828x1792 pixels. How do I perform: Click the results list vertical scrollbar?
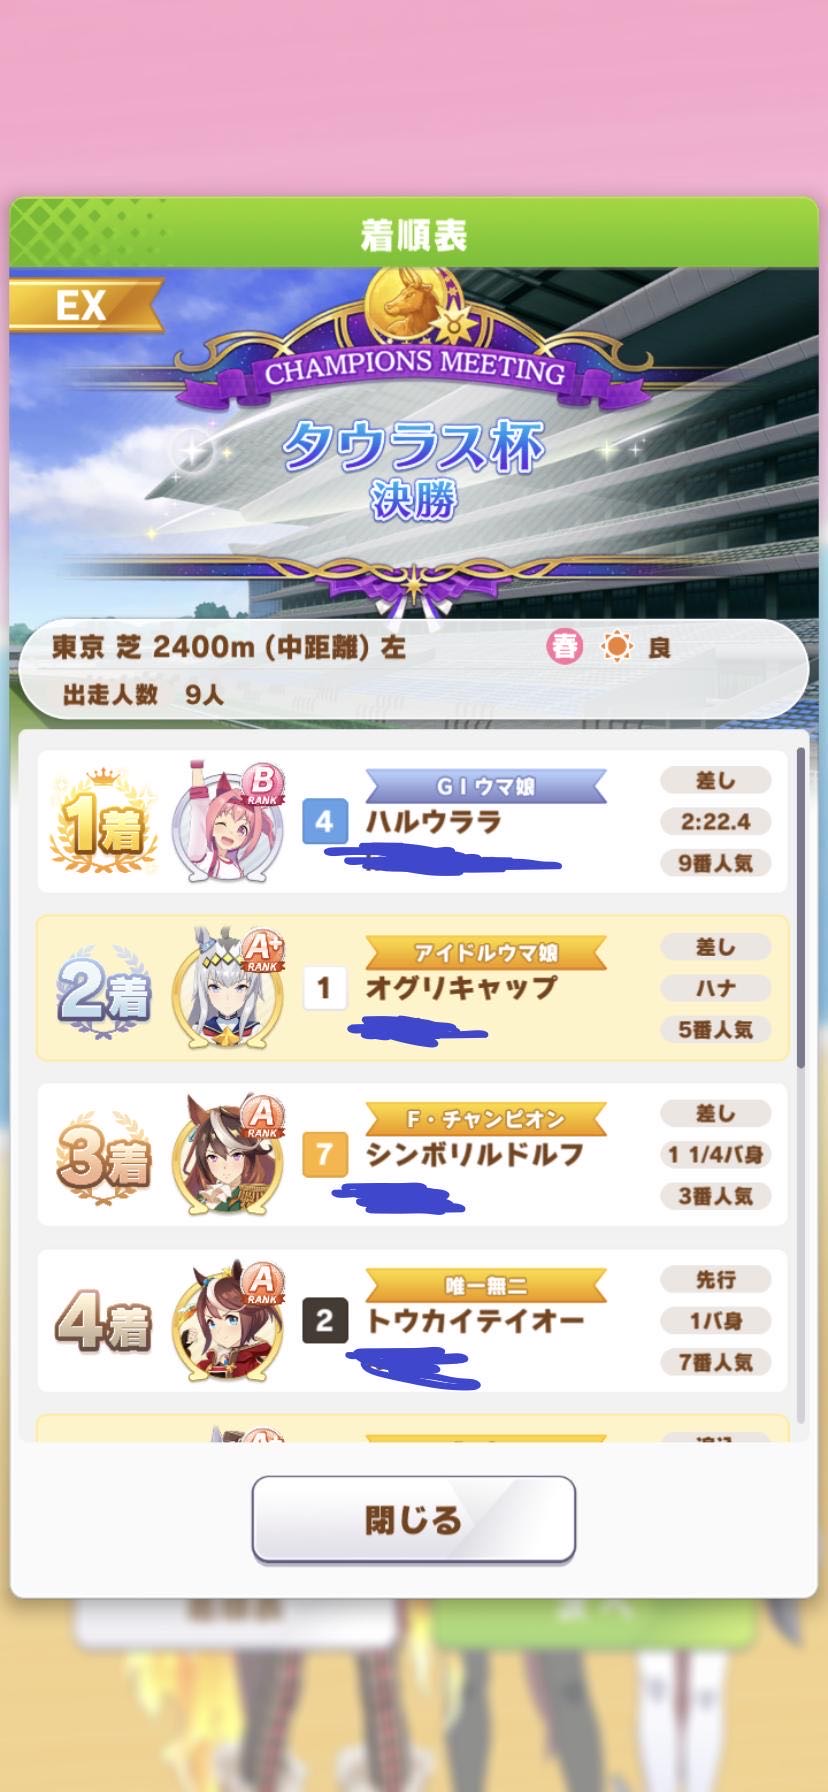[800, 907]
